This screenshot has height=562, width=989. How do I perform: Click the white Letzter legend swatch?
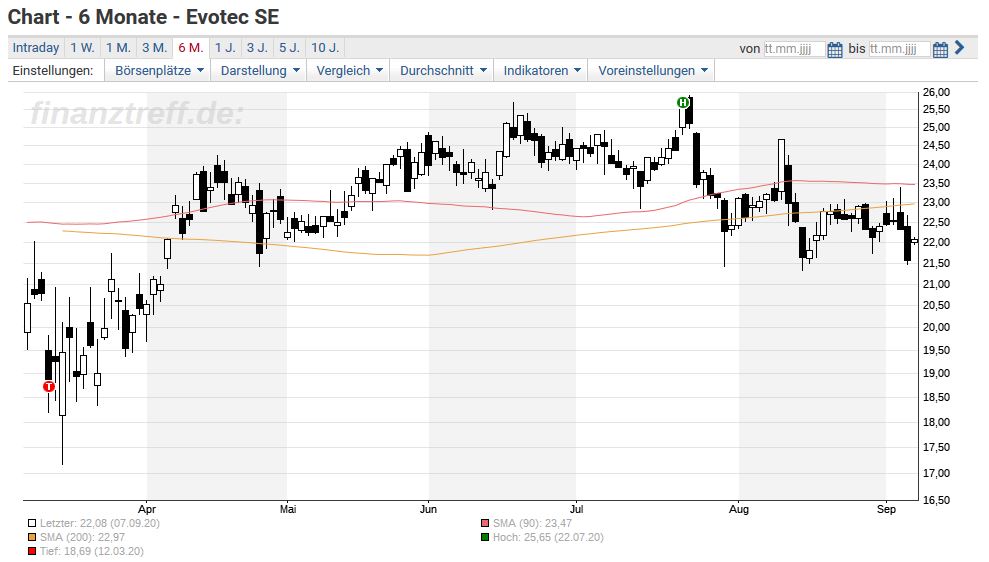click(32, 524)
